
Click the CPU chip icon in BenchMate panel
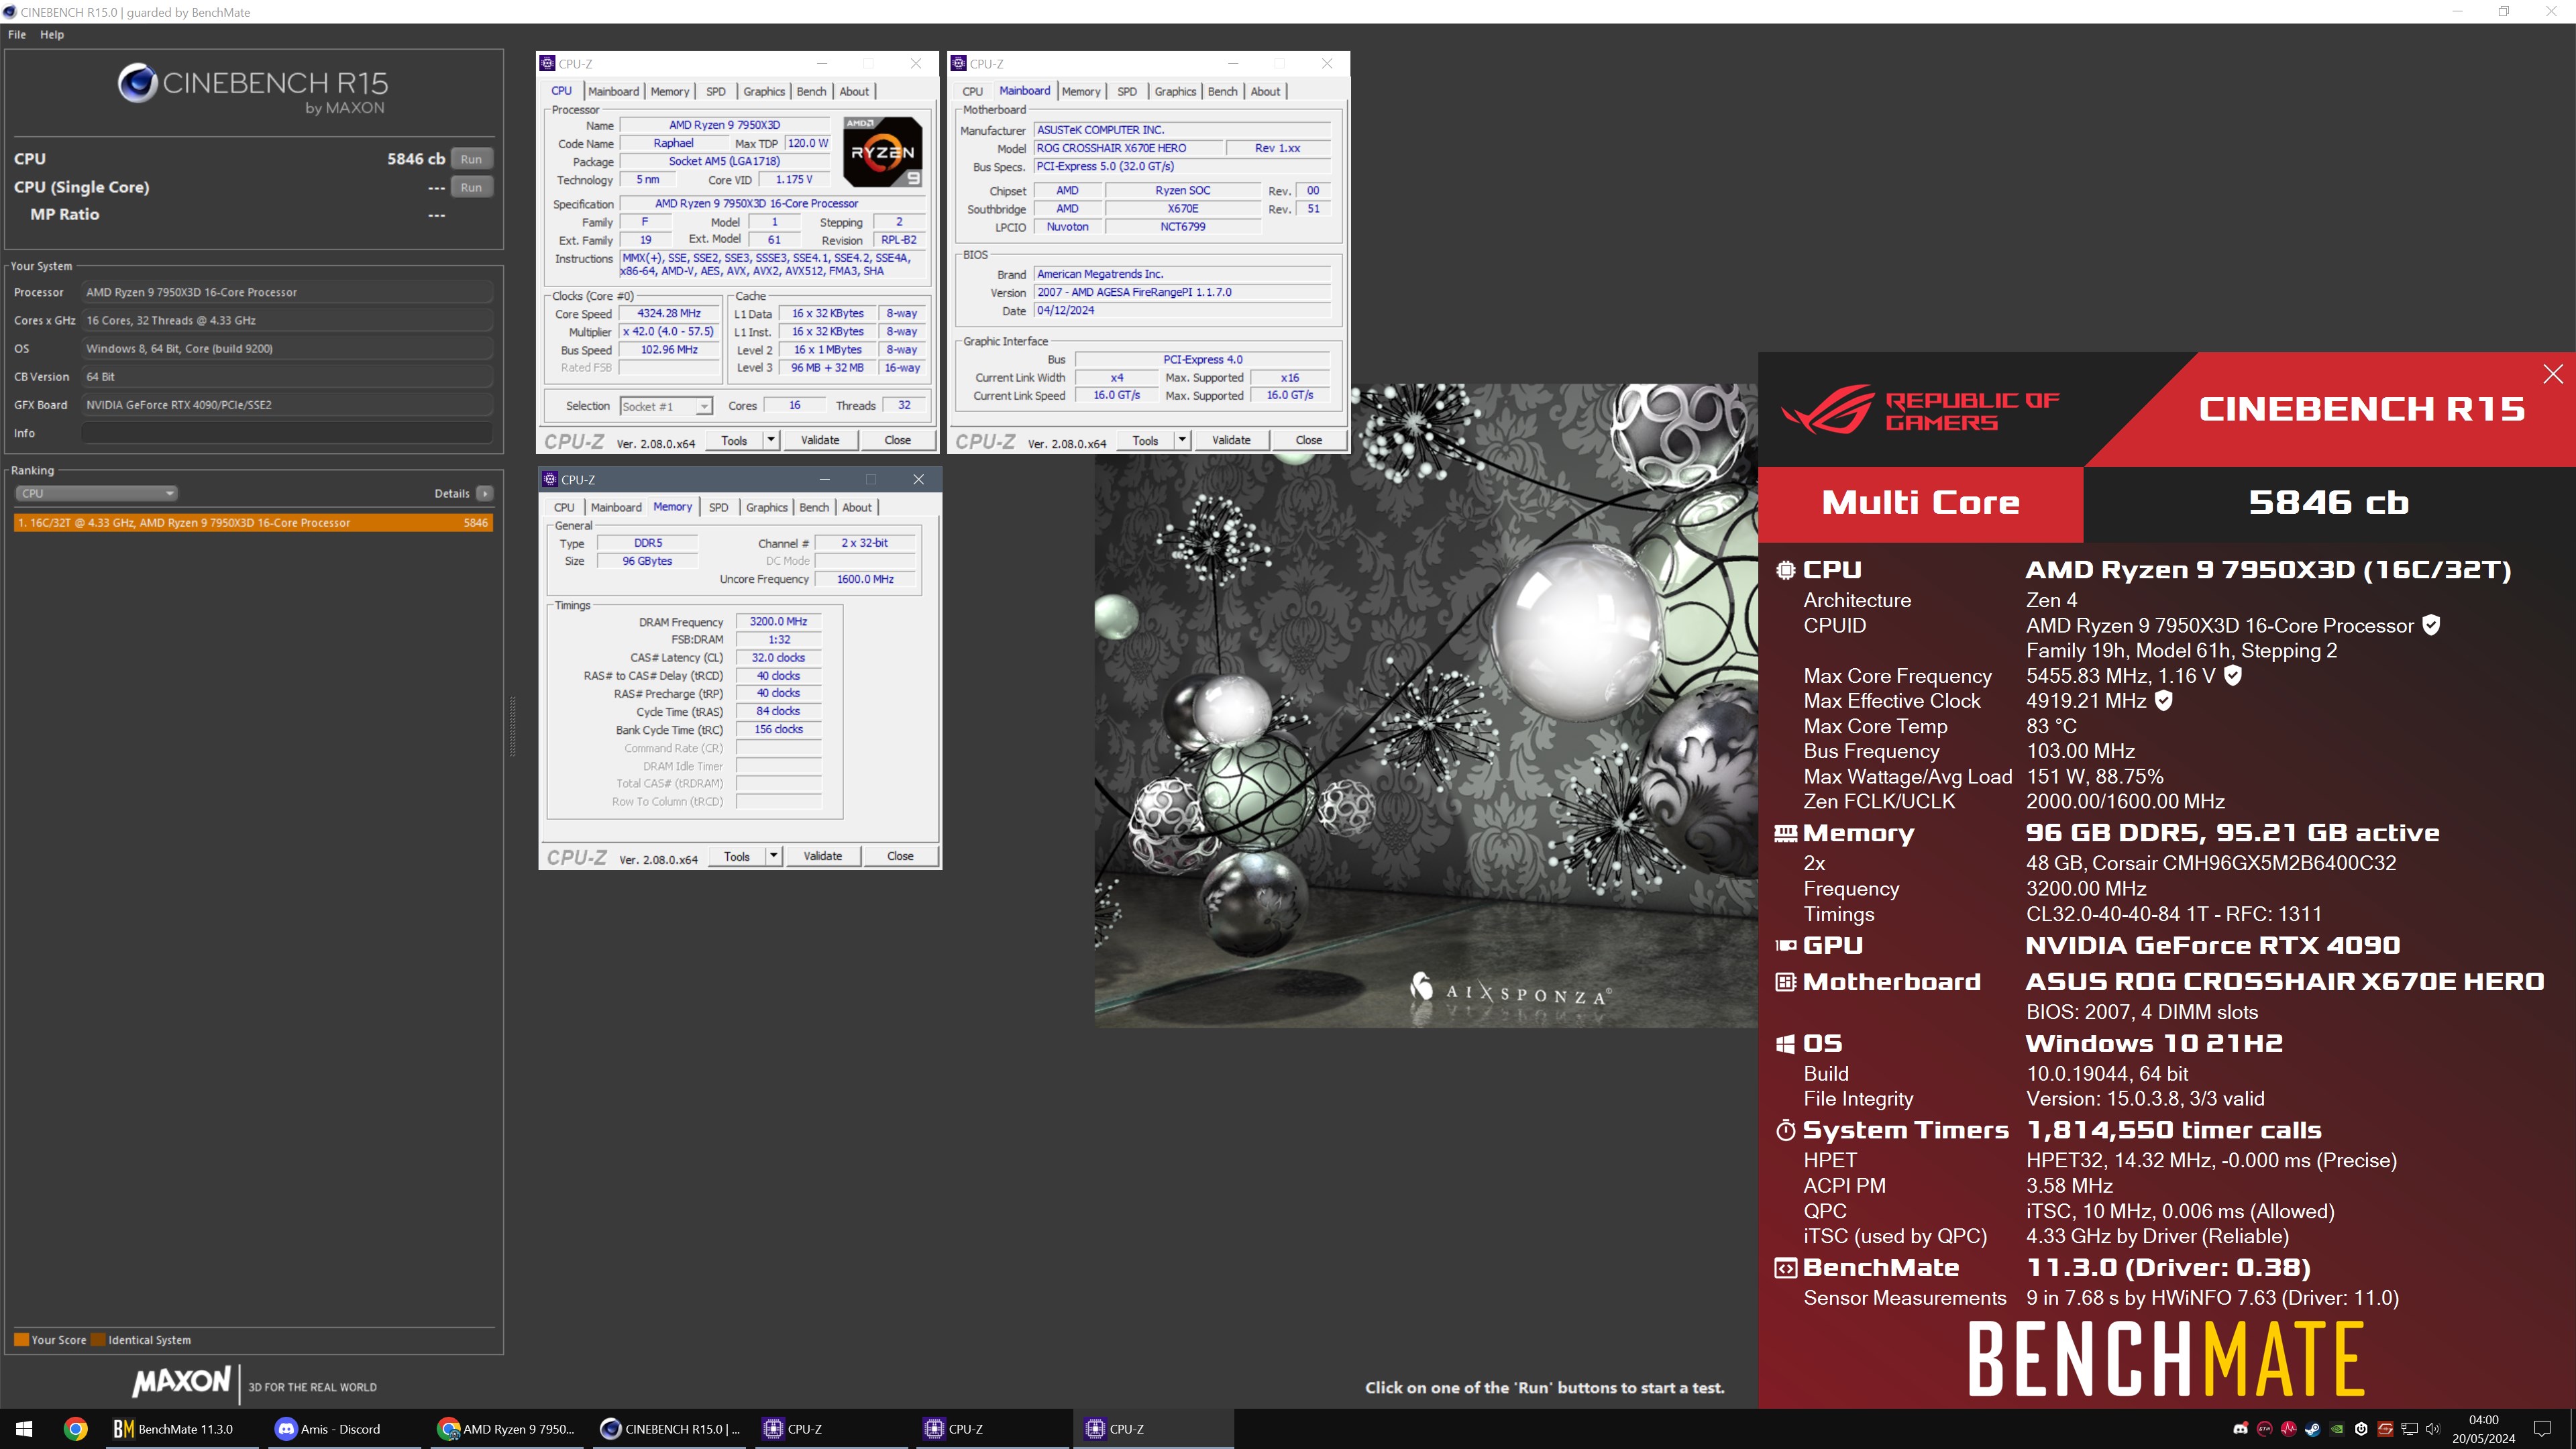coord(1785,570)
